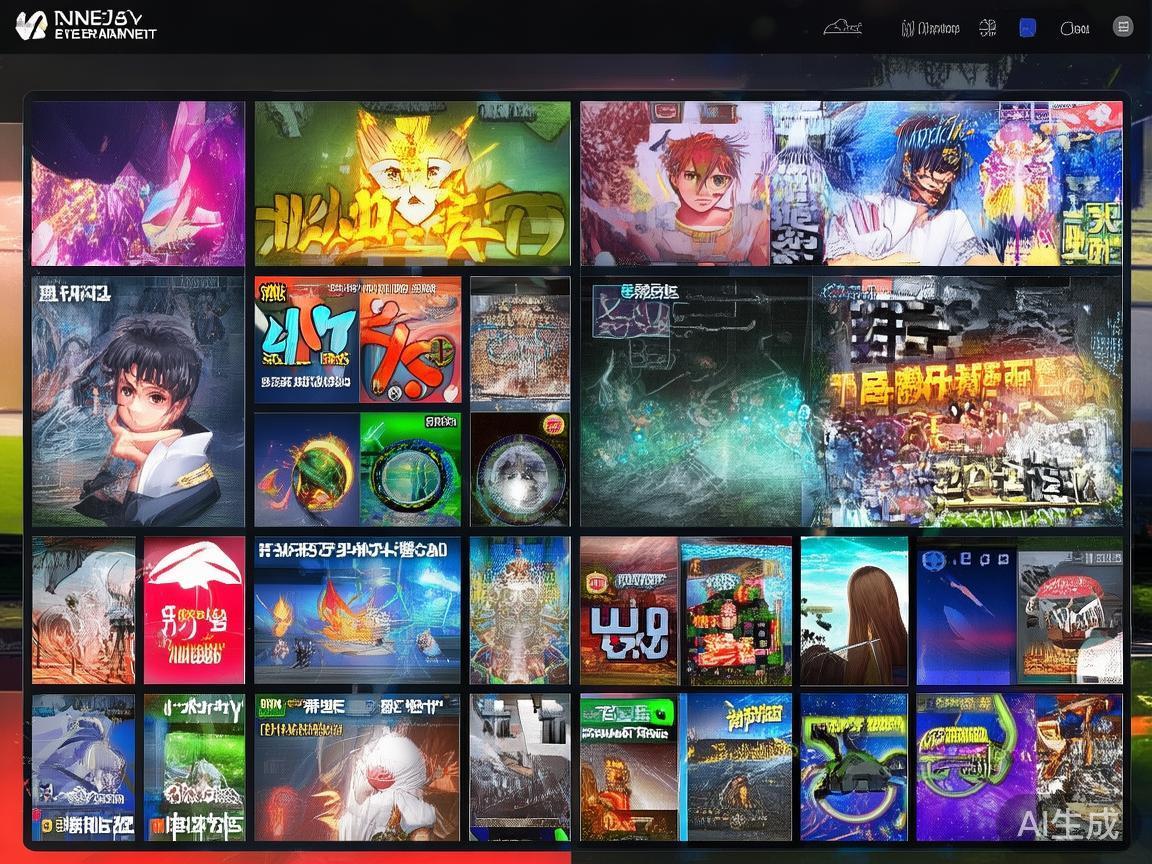Open the purple tile with neon green graffiti
The height and width of the screenshot is (864, 1152).
(x=975, y=767)
